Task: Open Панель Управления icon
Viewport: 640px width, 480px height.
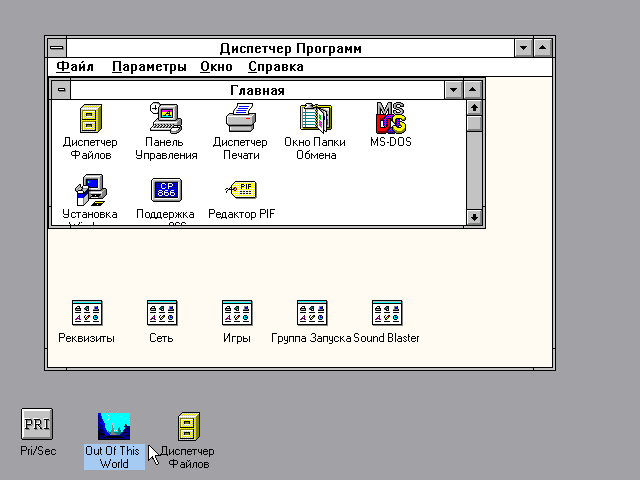Action: [166, 118]
